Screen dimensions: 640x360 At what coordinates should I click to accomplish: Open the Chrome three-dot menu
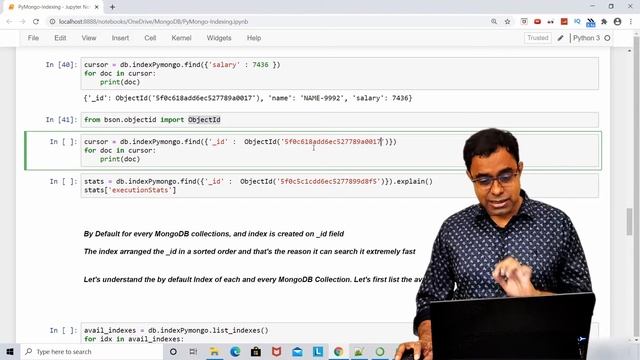tap(631, 22)
